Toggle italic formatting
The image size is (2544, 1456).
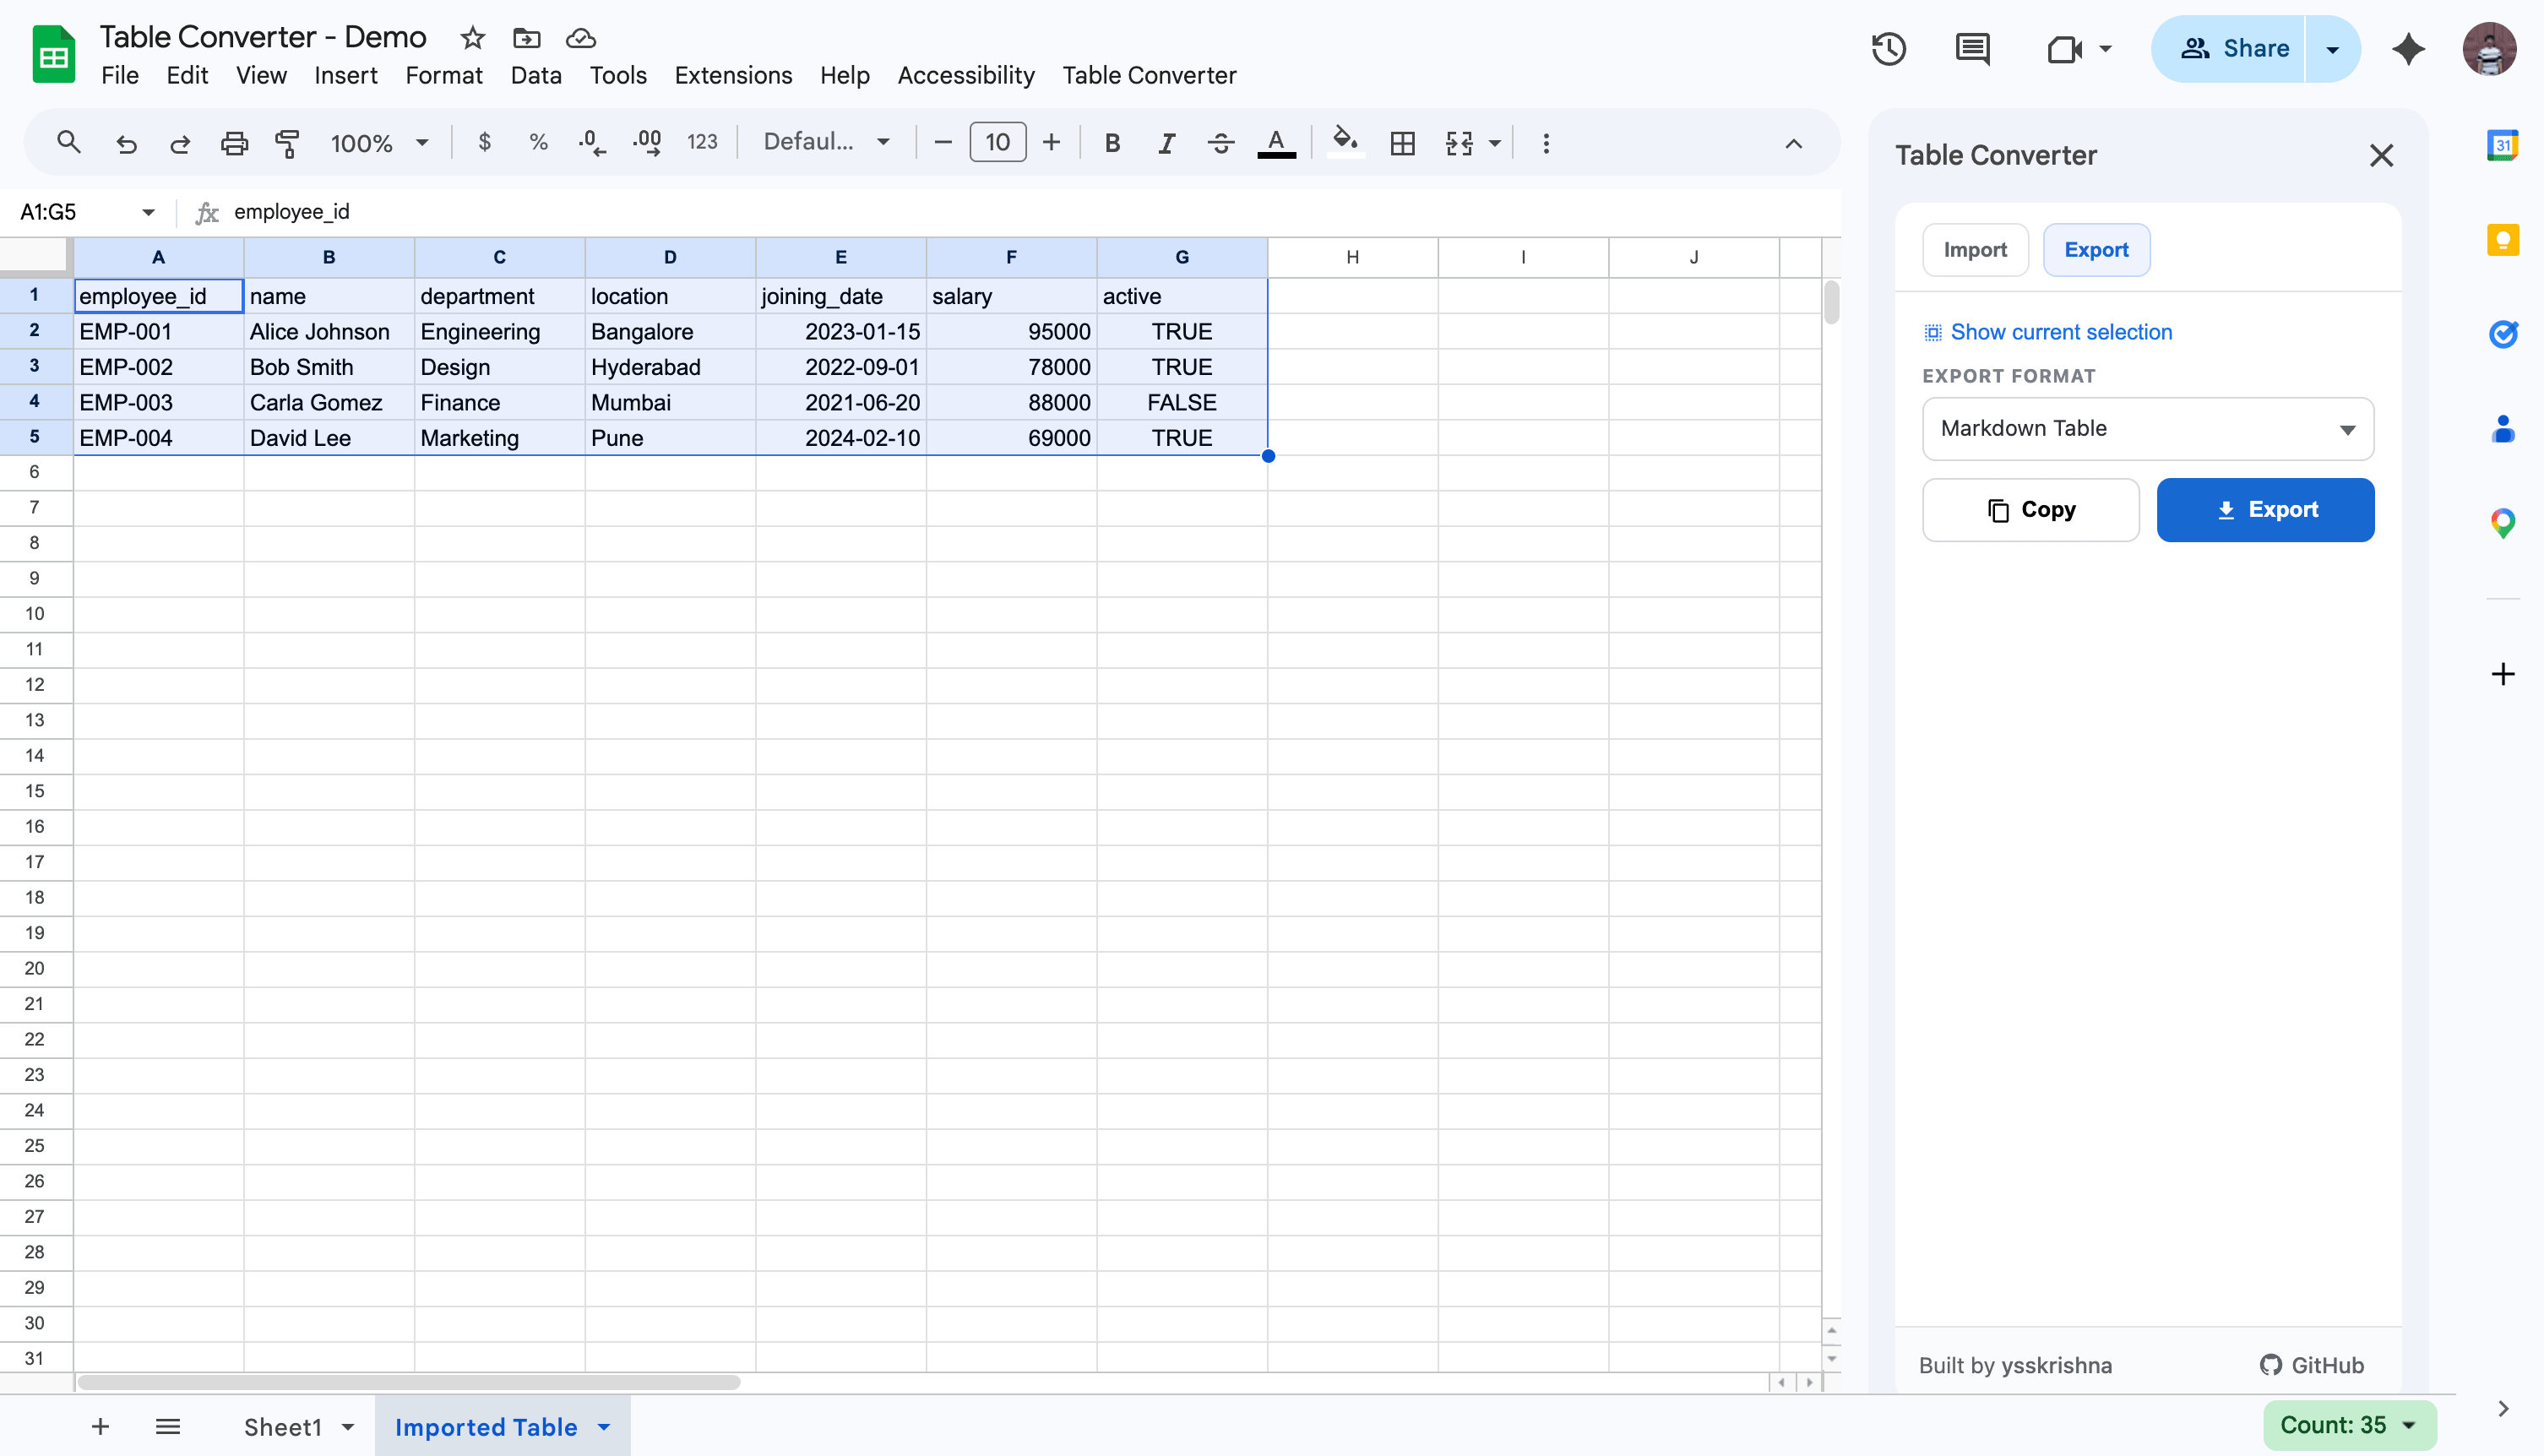point(1166,143)
